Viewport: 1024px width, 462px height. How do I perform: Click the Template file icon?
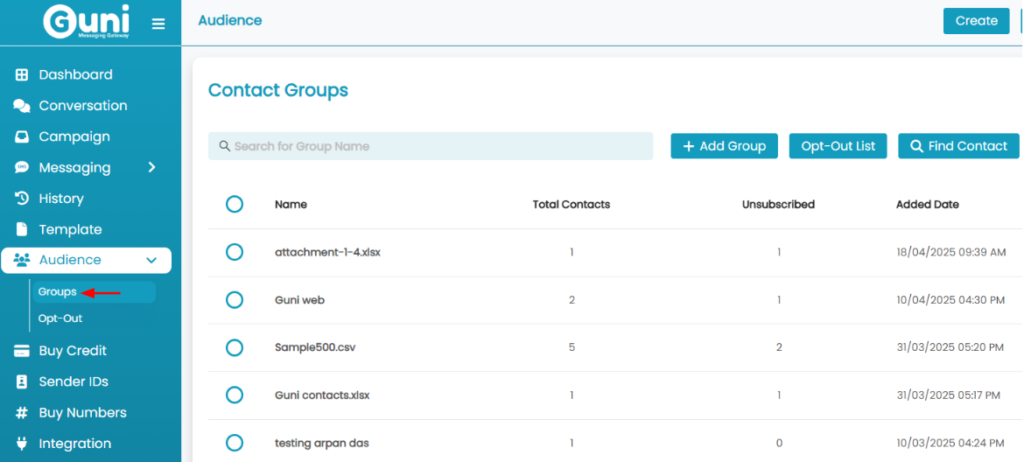22,229
